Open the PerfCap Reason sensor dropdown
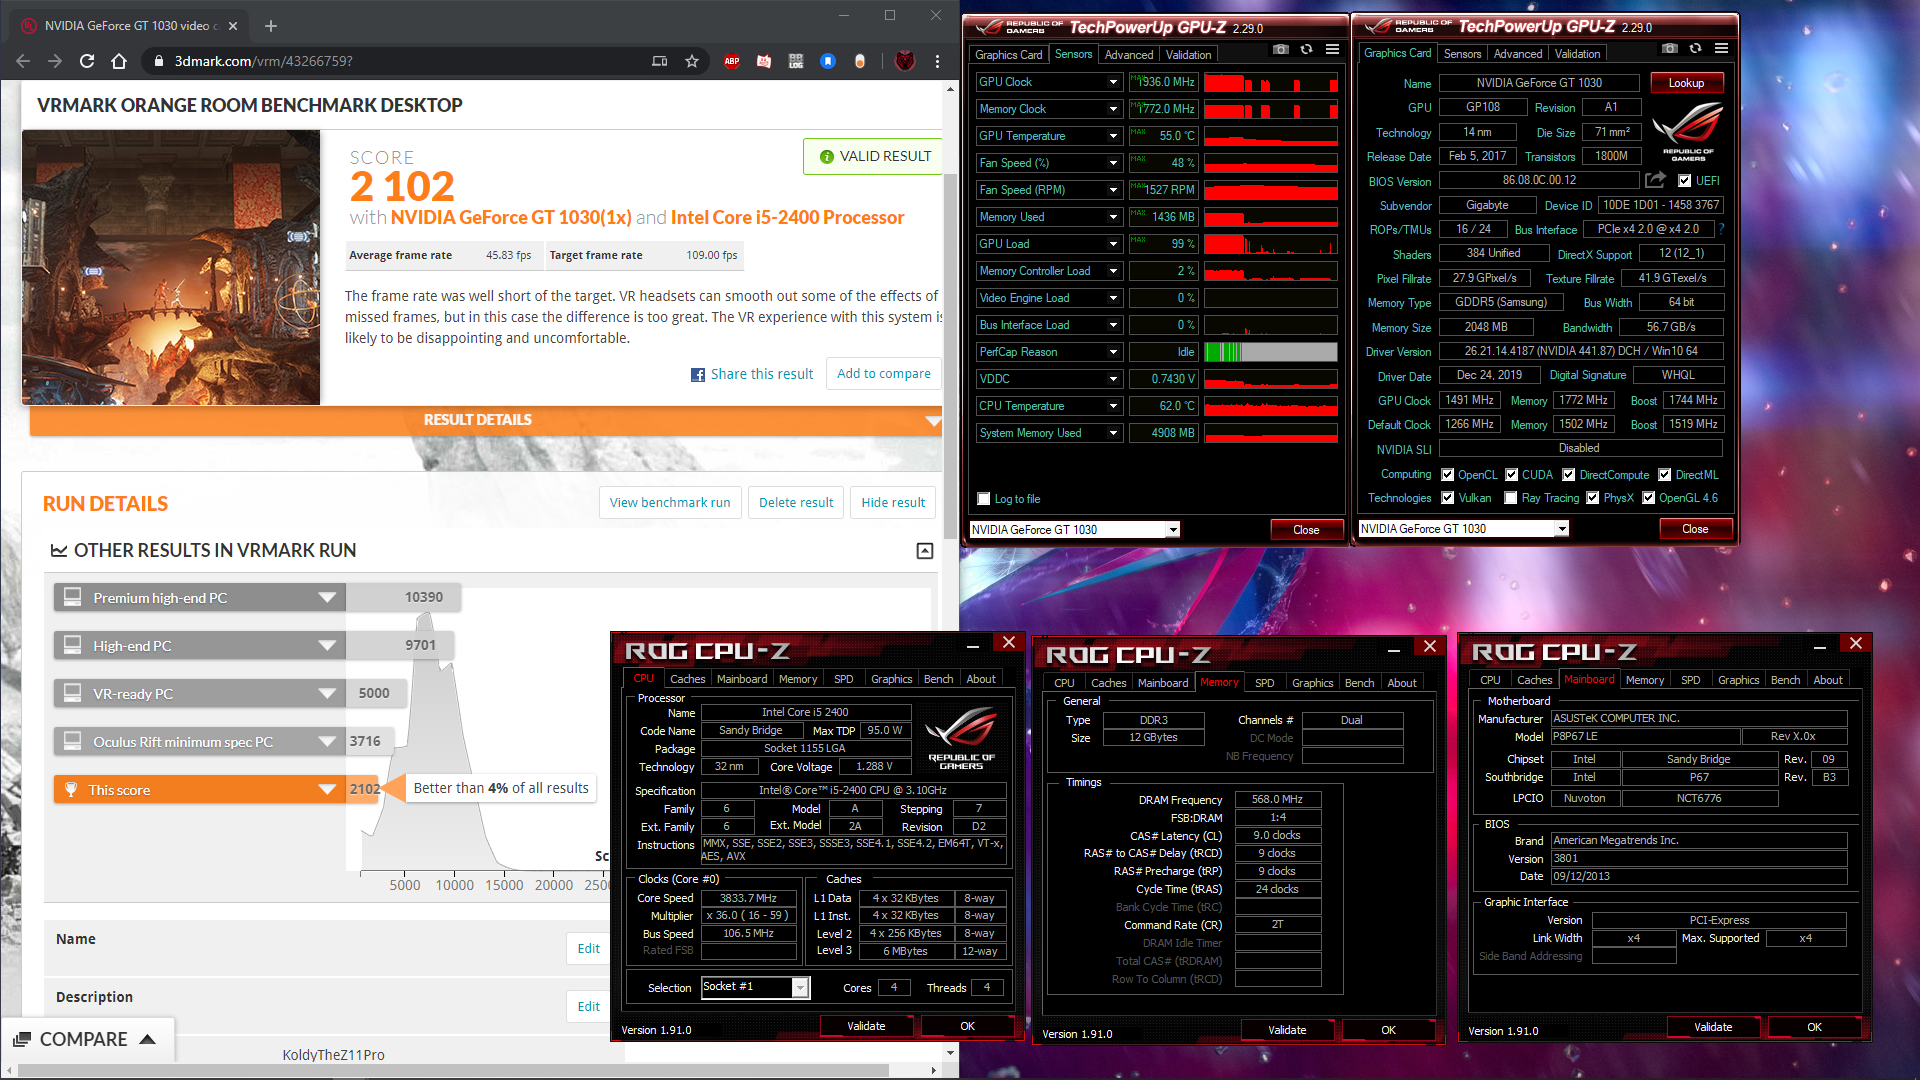 [x=1113, y=352]
